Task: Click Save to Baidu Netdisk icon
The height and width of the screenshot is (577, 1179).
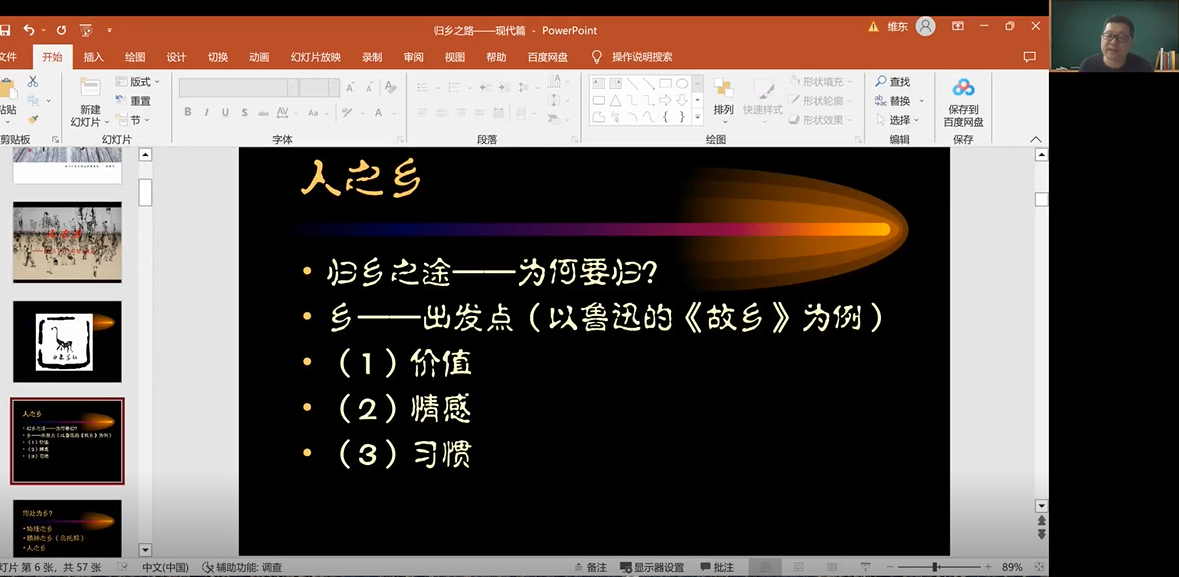Action: 963,89
